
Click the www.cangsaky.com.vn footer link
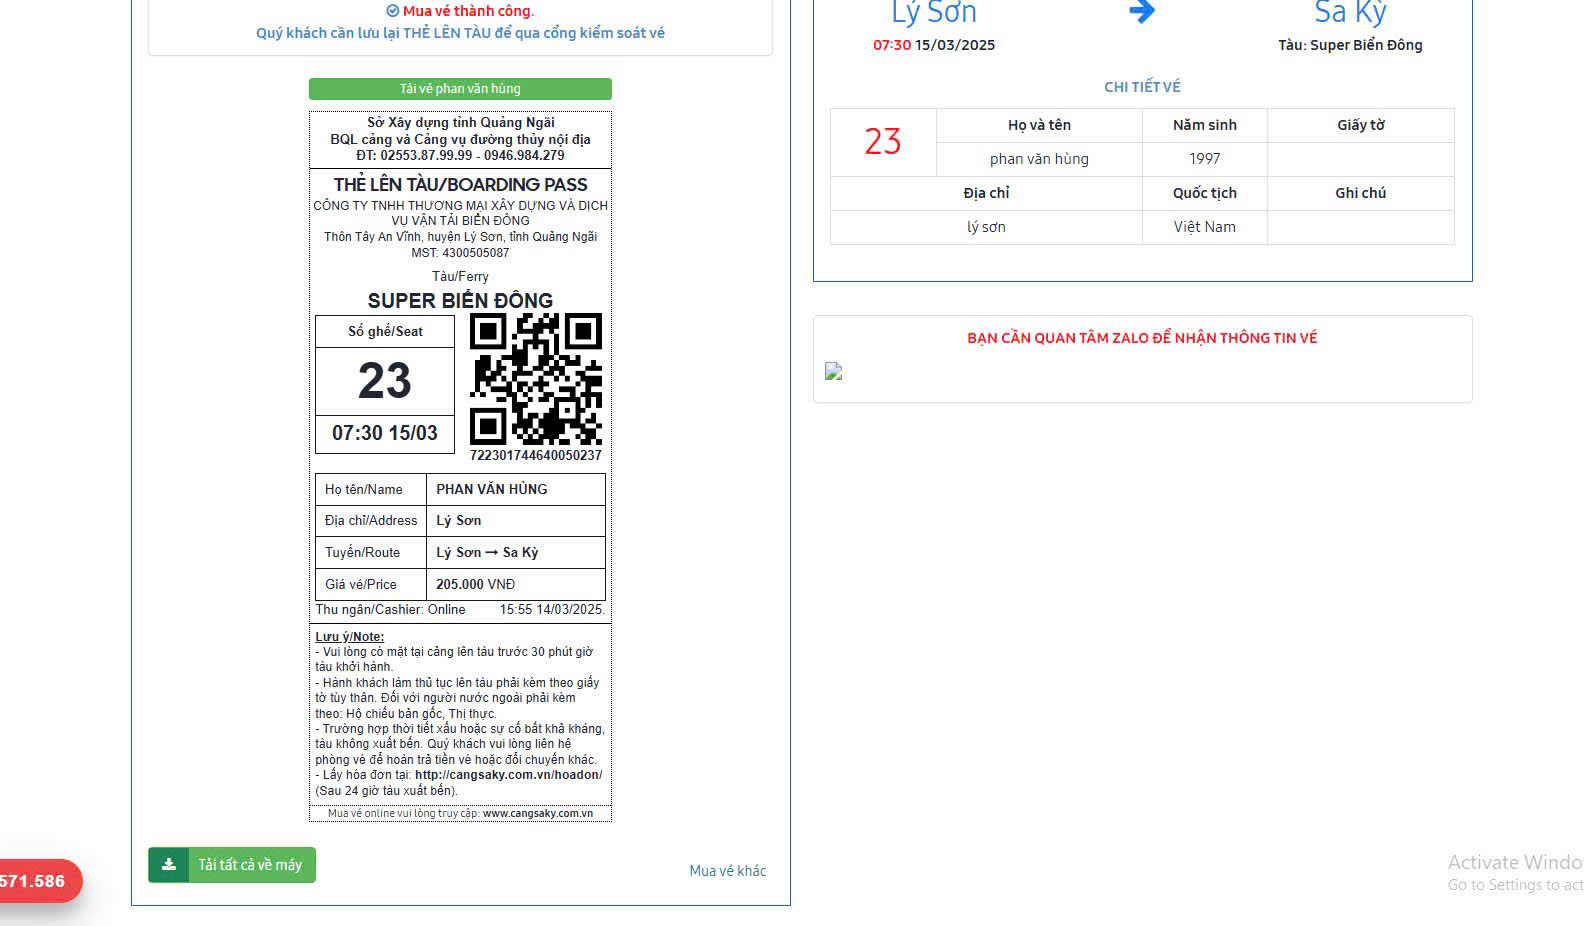tap(537, 814)
